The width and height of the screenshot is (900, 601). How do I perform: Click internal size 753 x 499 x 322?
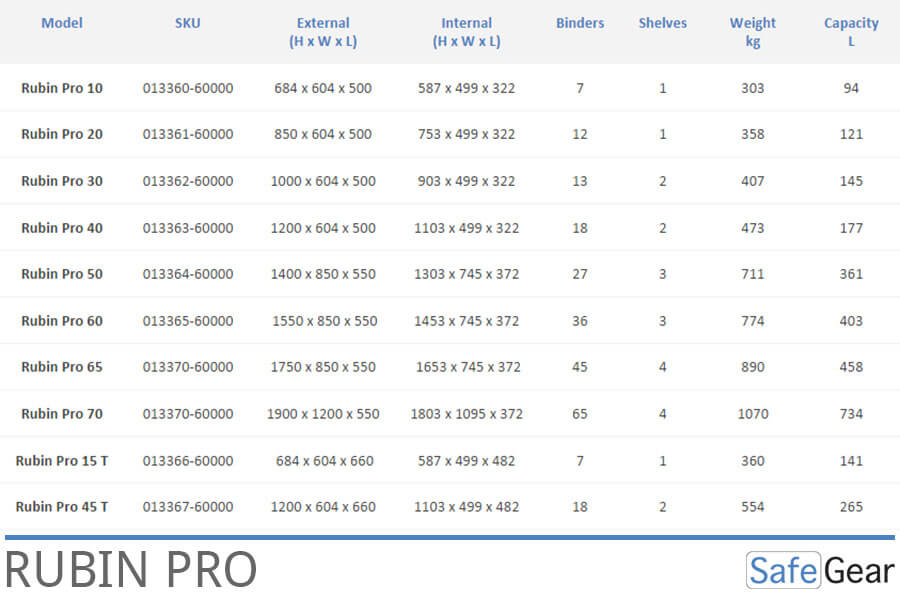467,134
